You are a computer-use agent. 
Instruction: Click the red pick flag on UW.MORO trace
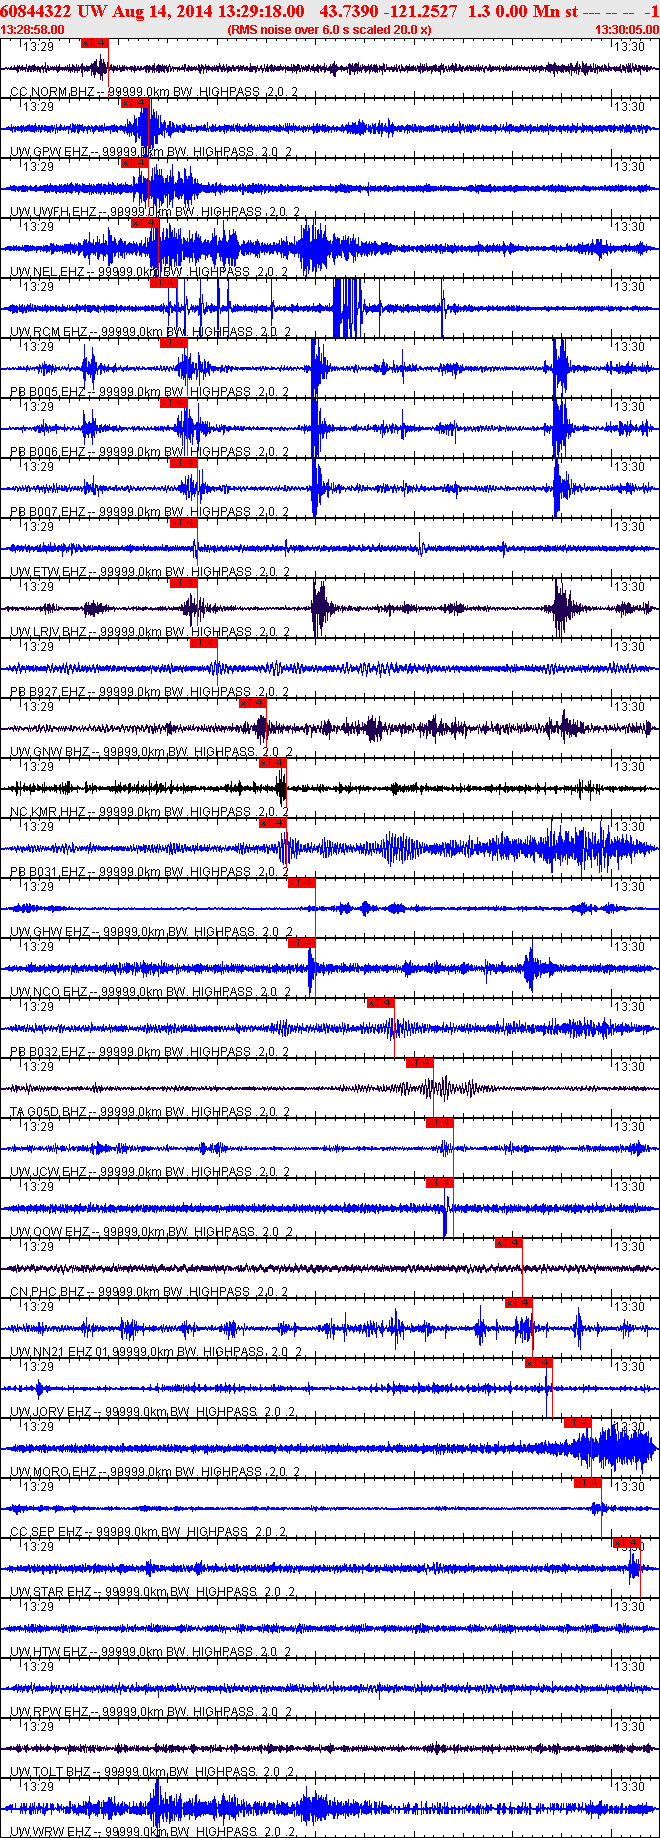click(x=578, y=1423)
